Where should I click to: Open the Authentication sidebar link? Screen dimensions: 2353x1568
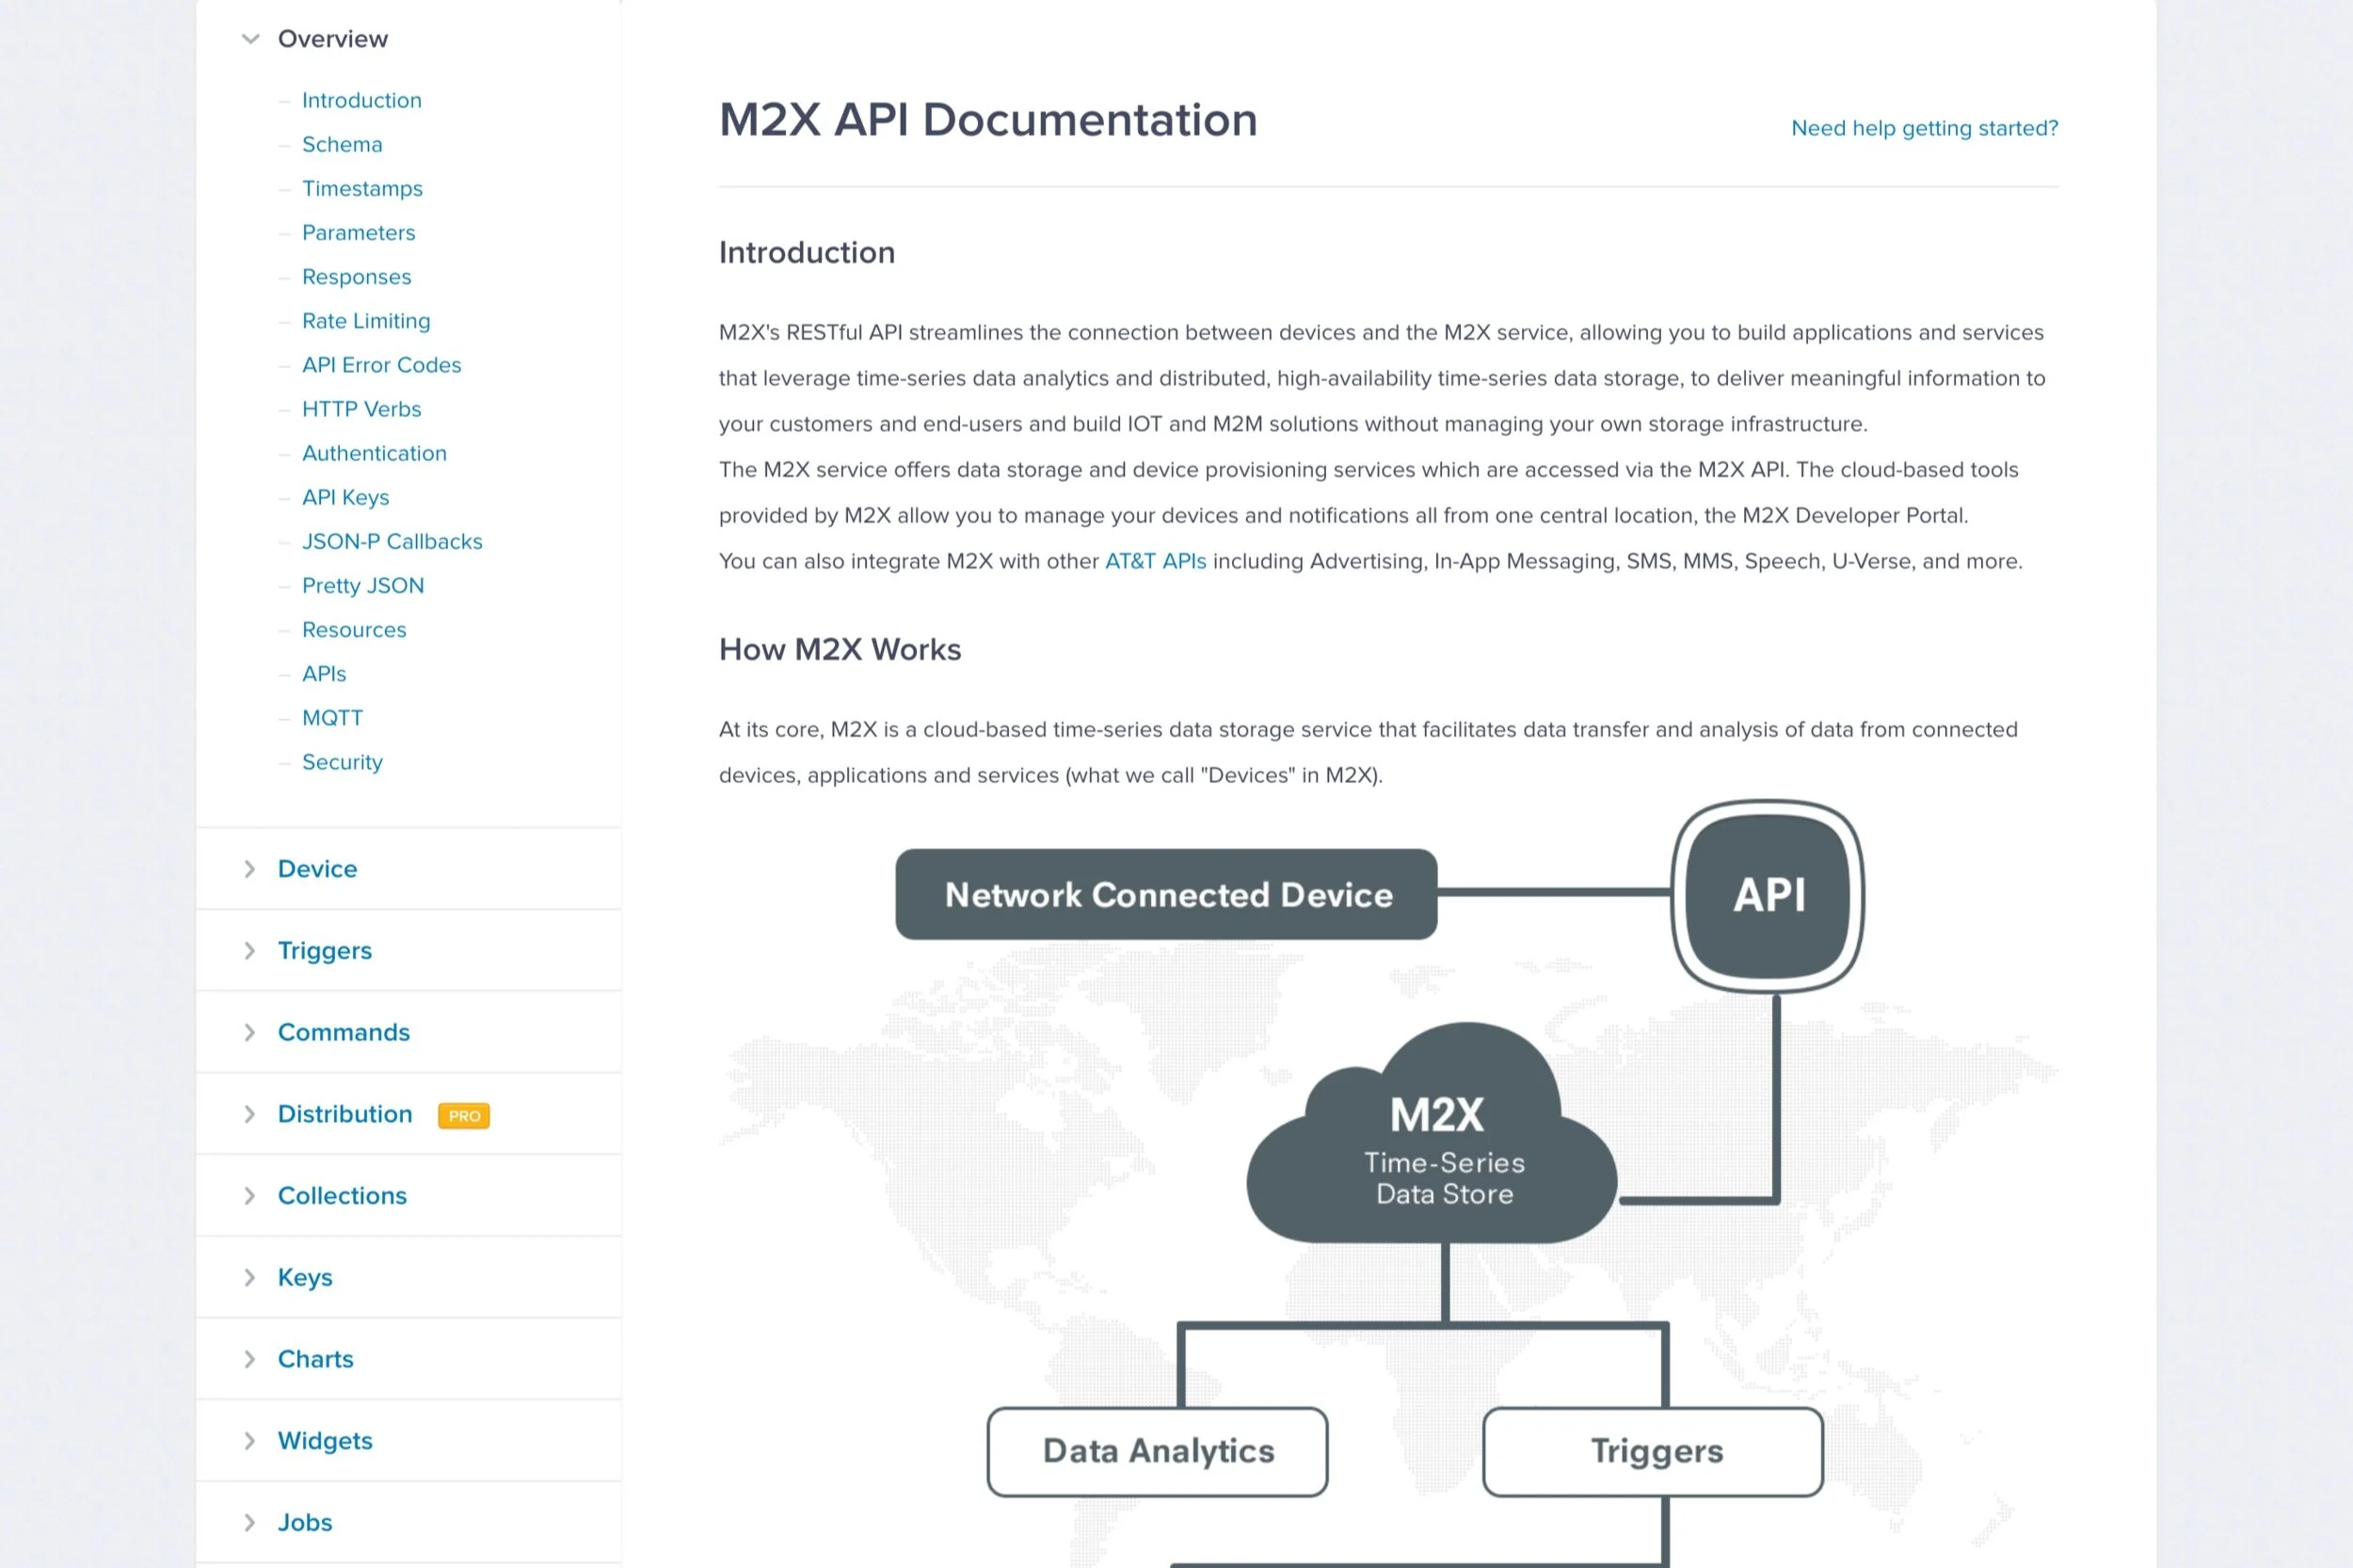pyautogui.click(x=374, y=454)
